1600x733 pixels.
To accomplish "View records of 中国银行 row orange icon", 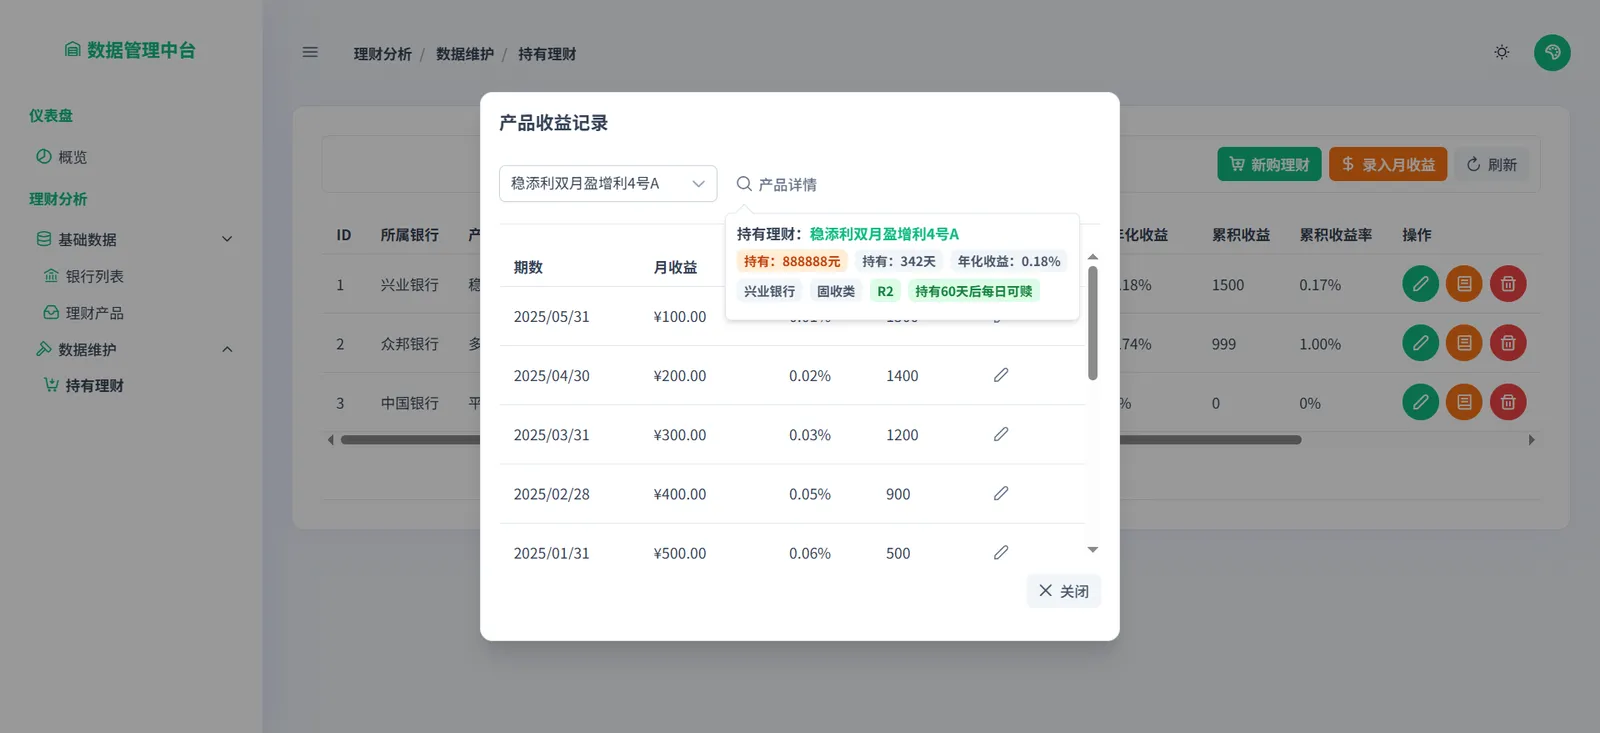I will pyautogui.click(x=1464, y=402).
